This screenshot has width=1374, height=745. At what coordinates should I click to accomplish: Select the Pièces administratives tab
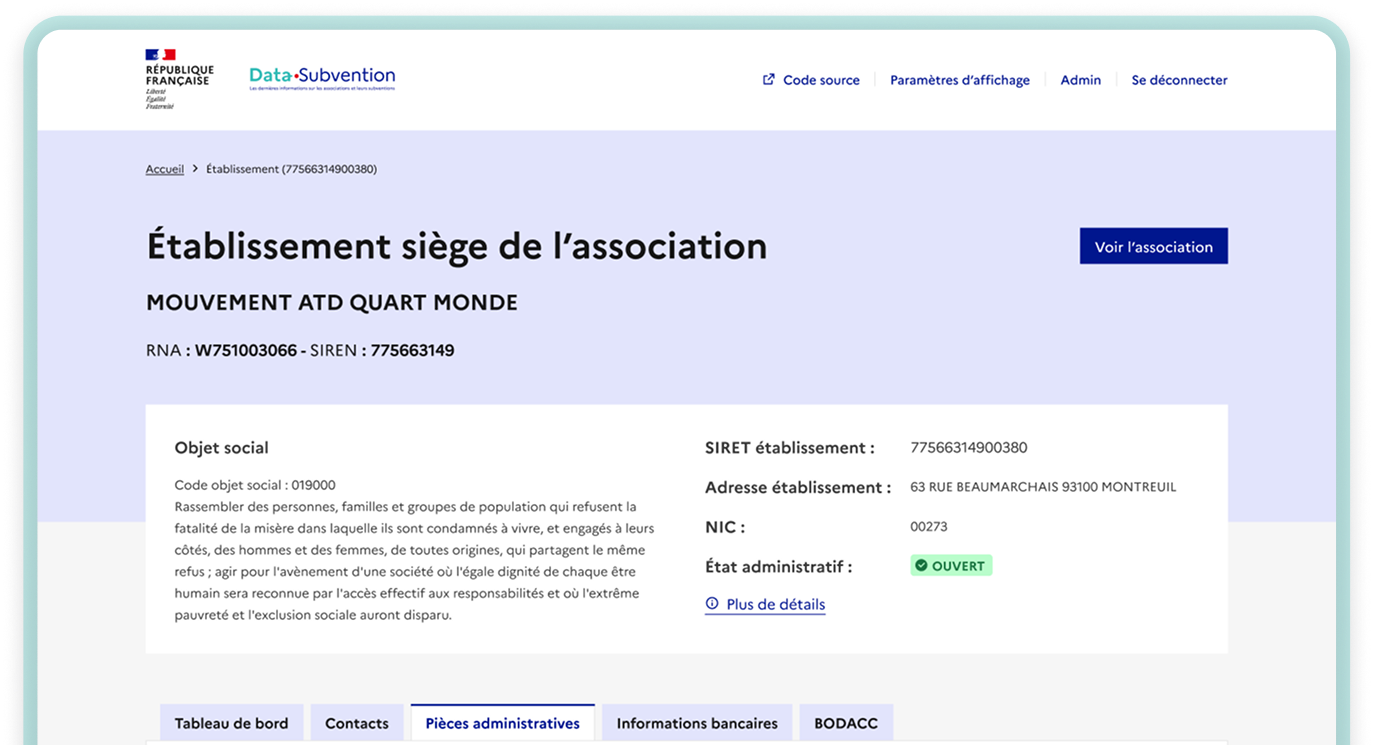(502, 723)
